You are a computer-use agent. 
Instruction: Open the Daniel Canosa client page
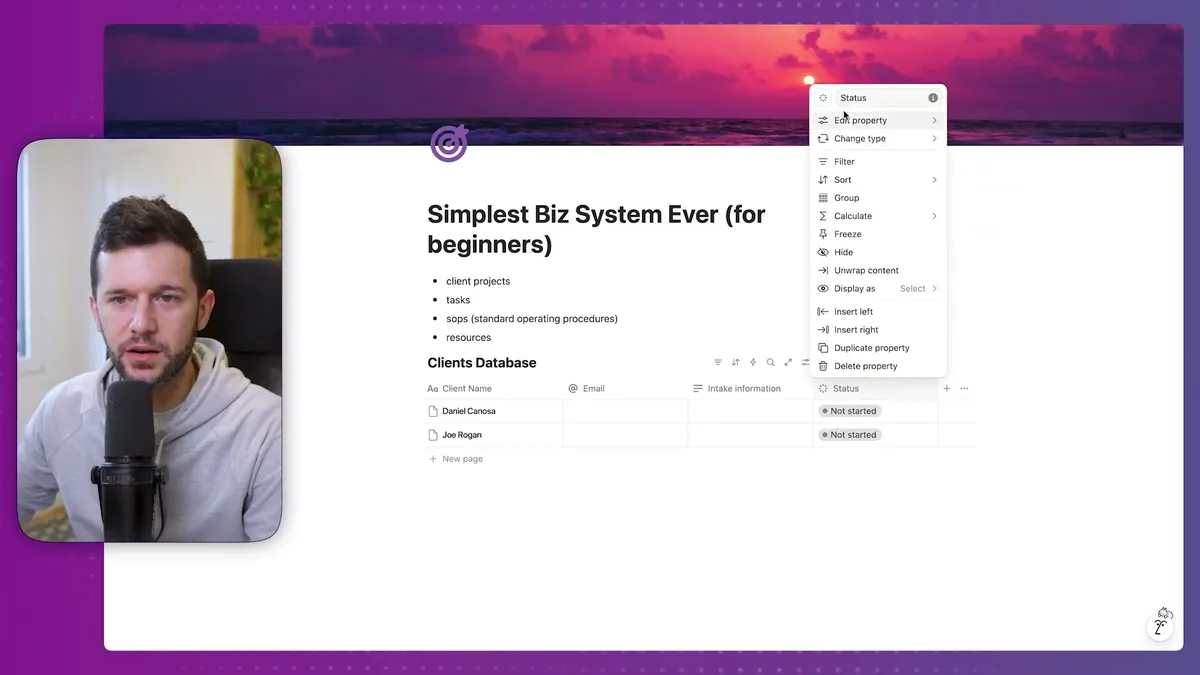[x=468, y=411]
